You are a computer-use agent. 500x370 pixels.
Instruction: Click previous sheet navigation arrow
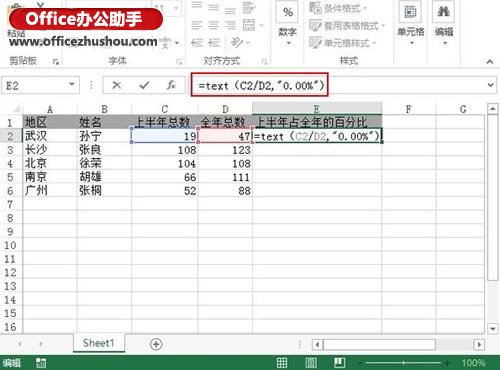pos(20,344)
